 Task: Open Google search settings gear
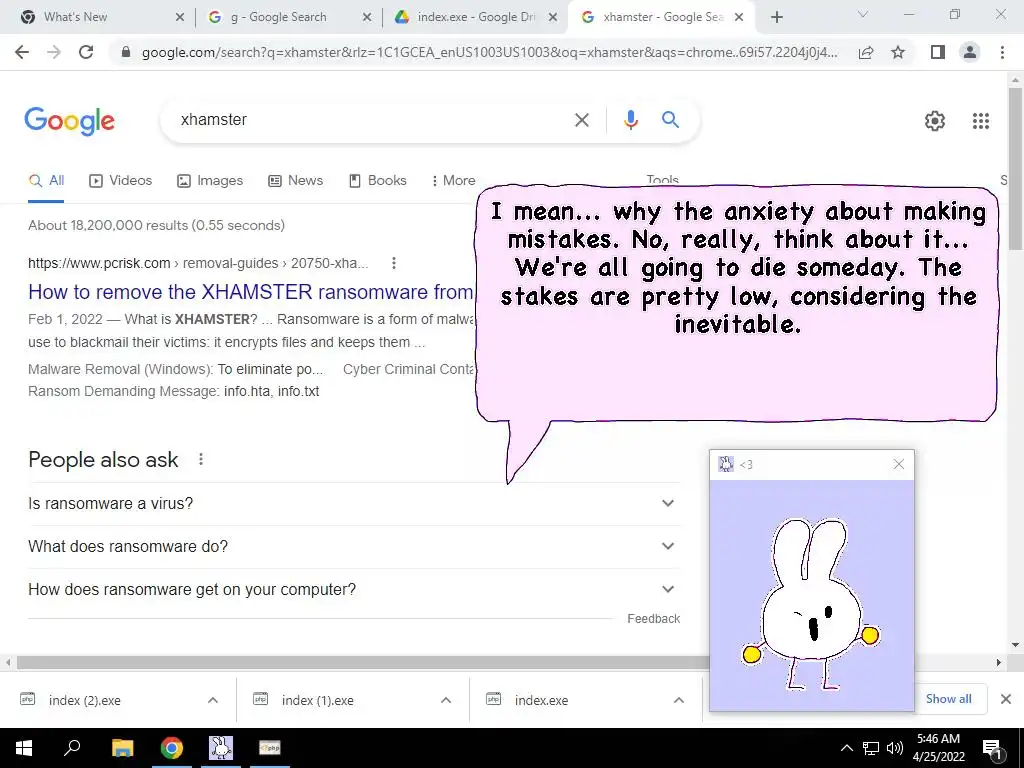pyautogui.click(x=935, y=121)
